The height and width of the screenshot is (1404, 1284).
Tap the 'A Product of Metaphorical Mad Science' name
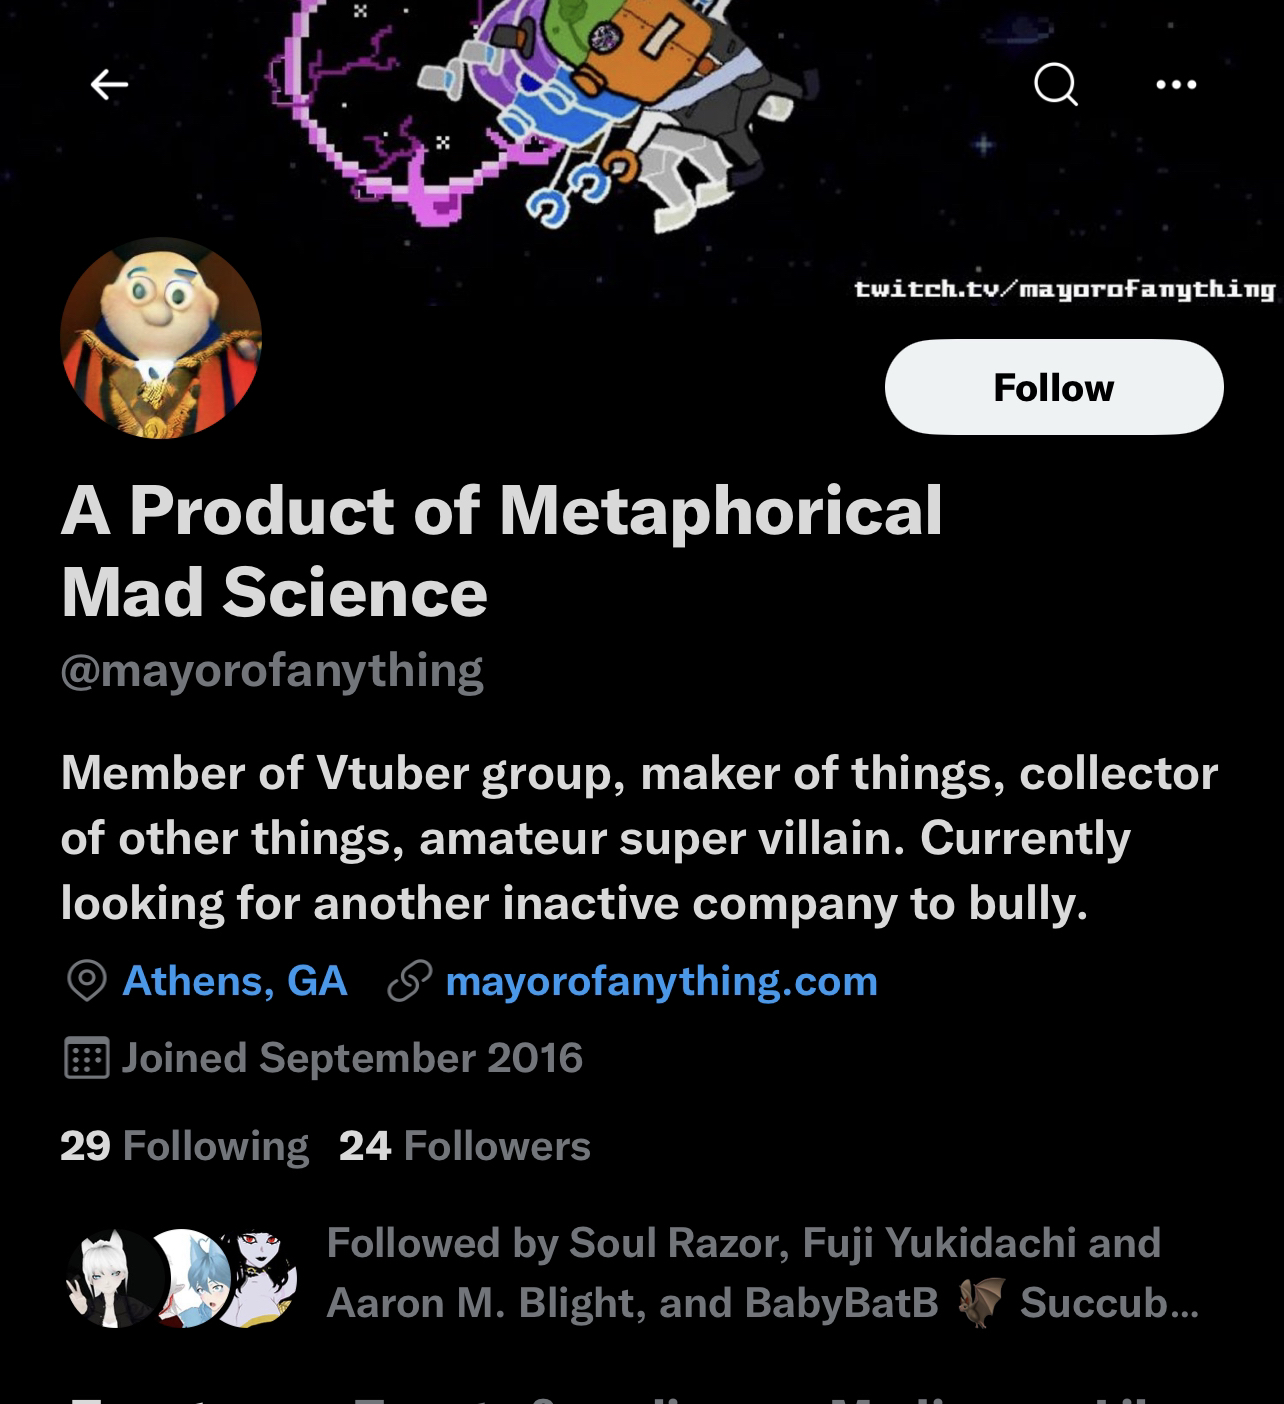pyautogui.click(x=500, y=551)
